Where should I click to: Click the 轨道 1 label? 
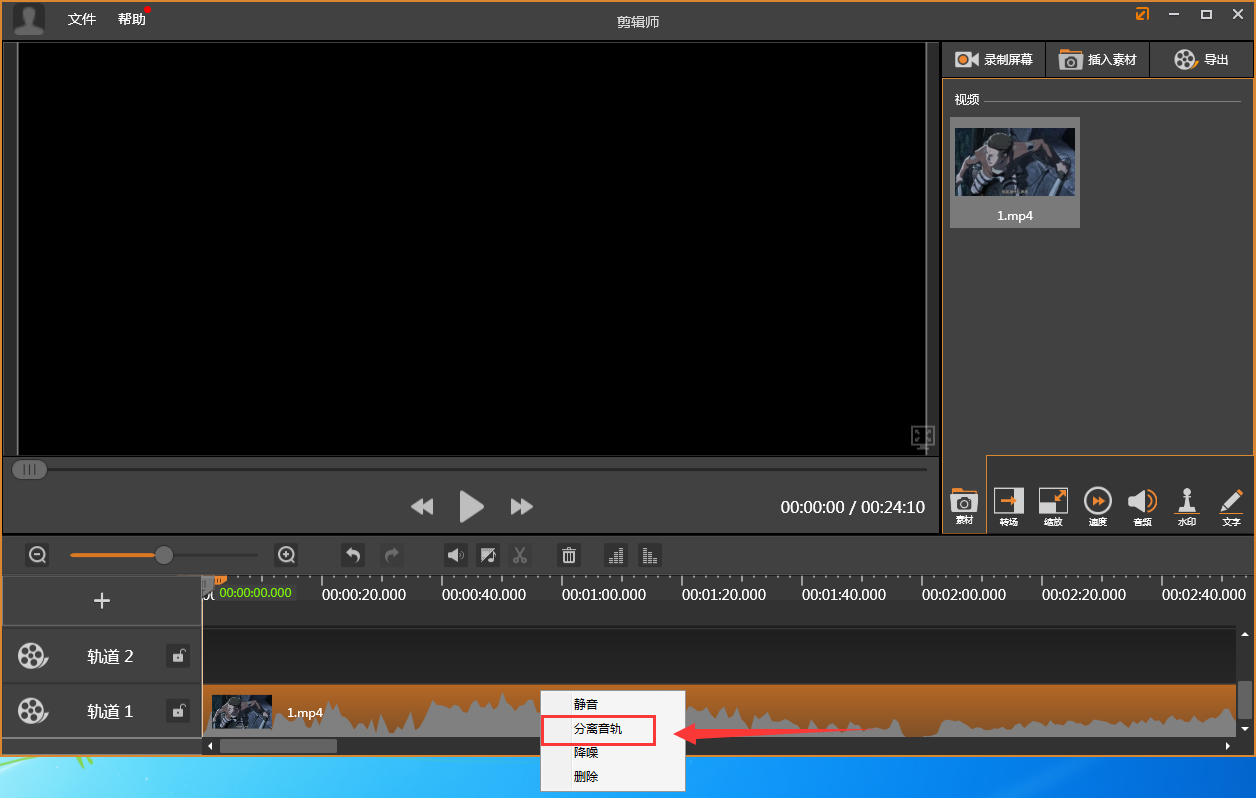click(110, 712)
